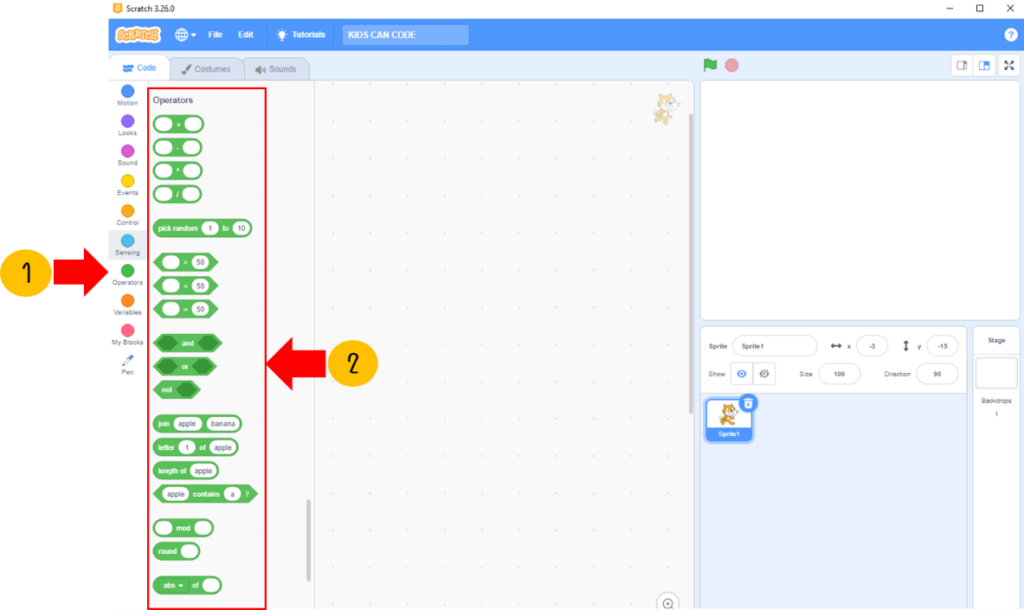
Task: Open the language globe dropdown
Action: [185, 35]
